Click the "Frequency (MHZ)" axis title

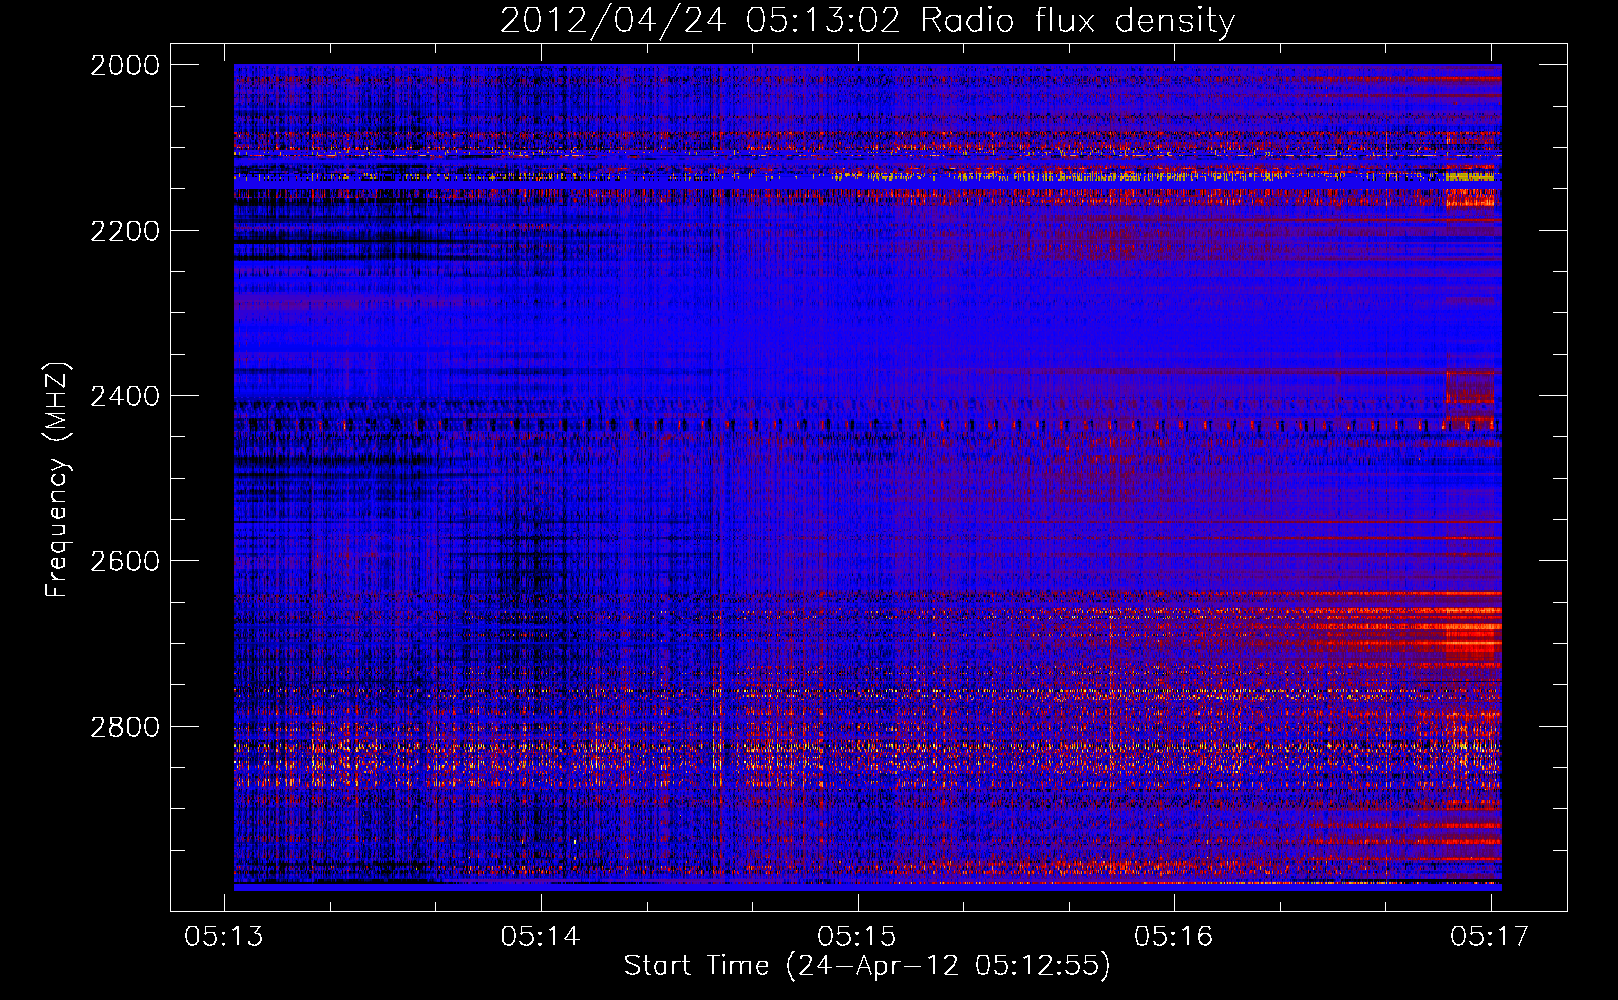pos(57,480)
